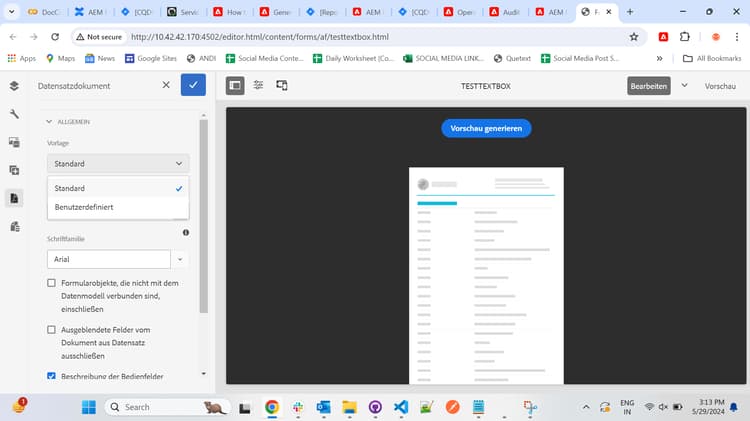
Task: Open the Vorlage dropdown showing Standard
Action: pyautogui.click(x=118, y=164)
